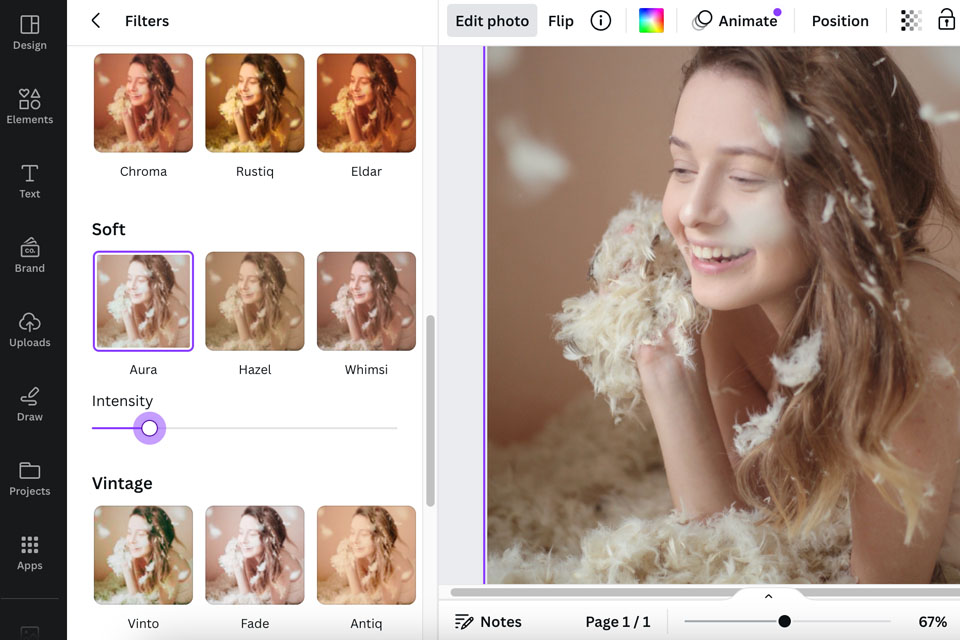Select the woman photo on canvas
Image resolution: width=960 pixels, height=640 pixels.
pyautogui.click(x=722, y=315)
